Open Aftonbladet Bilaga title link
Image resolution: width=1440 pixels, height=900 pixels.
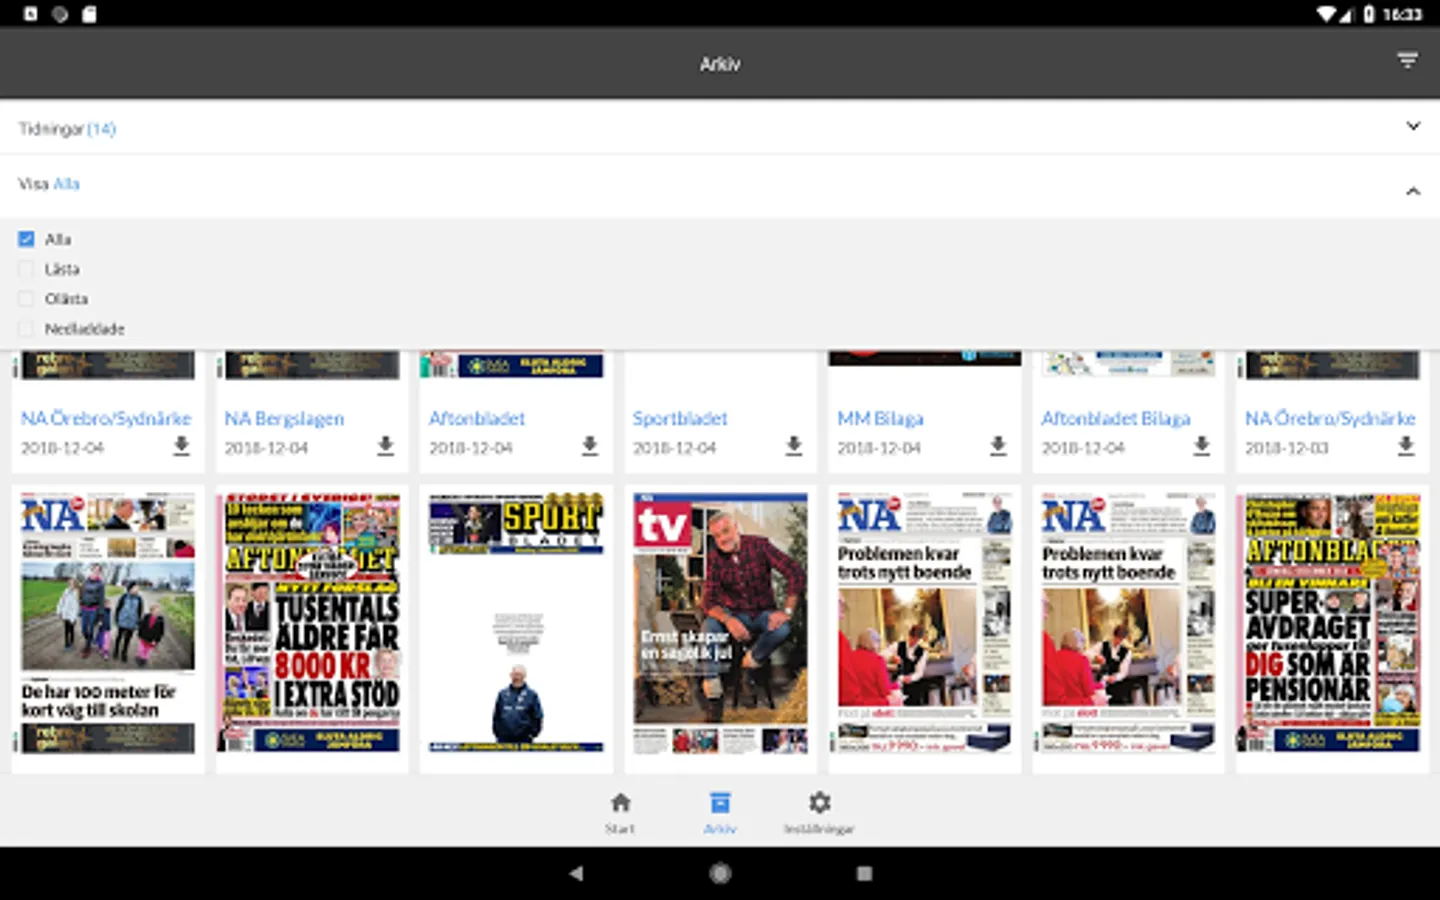coord(1116,418)
